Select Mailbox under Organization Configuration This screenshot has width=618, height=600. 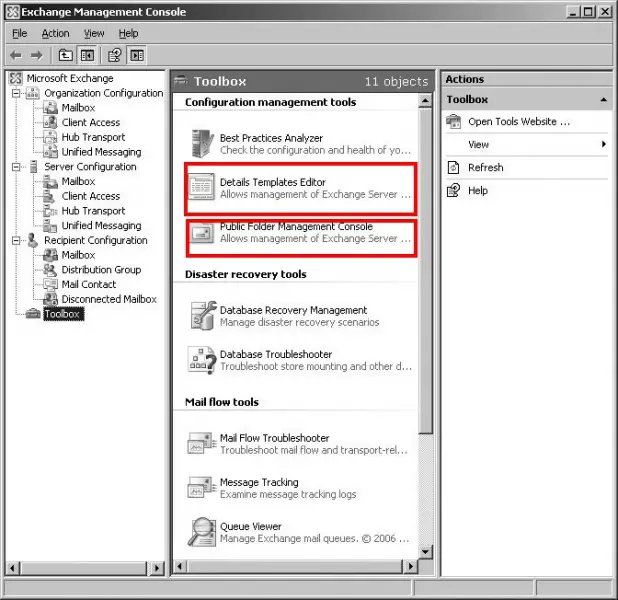(78, 108)
